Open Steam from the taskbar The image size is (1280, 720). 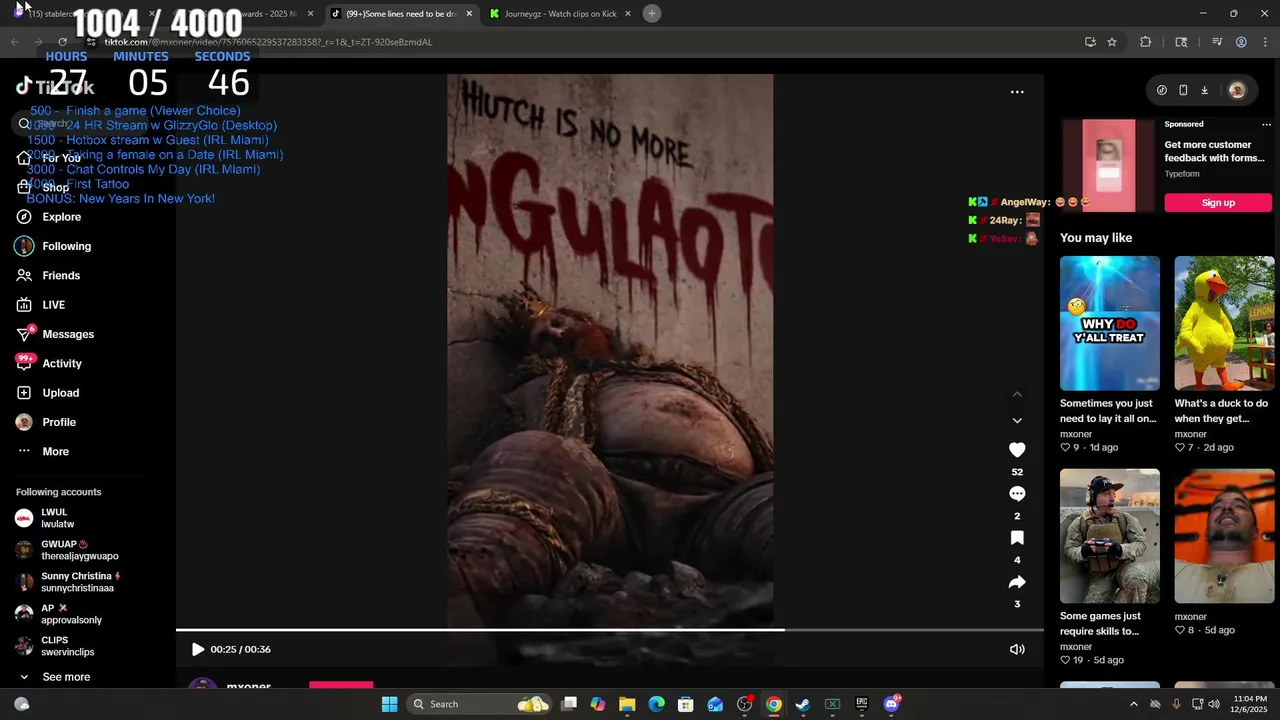pos(803,704)
